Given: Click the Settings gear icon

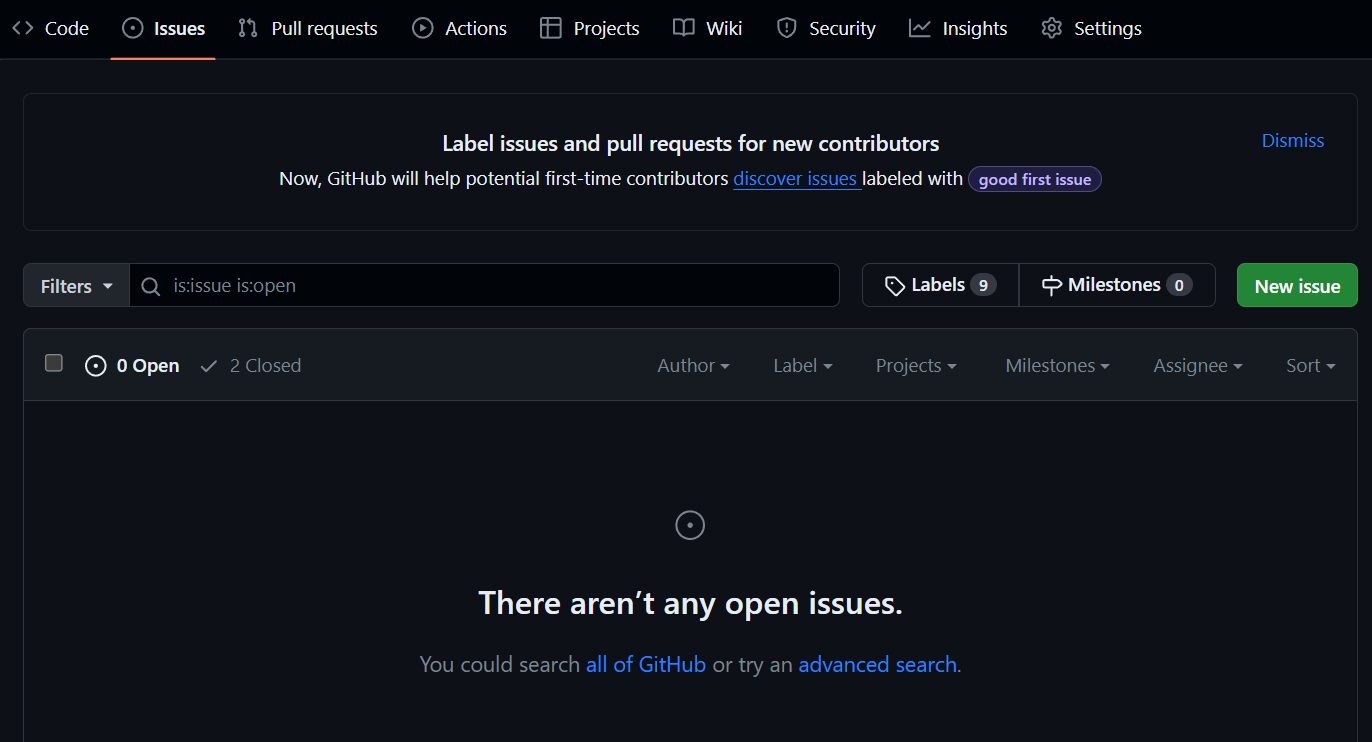Looking at the screenshot, I should tap(1051, 28).
